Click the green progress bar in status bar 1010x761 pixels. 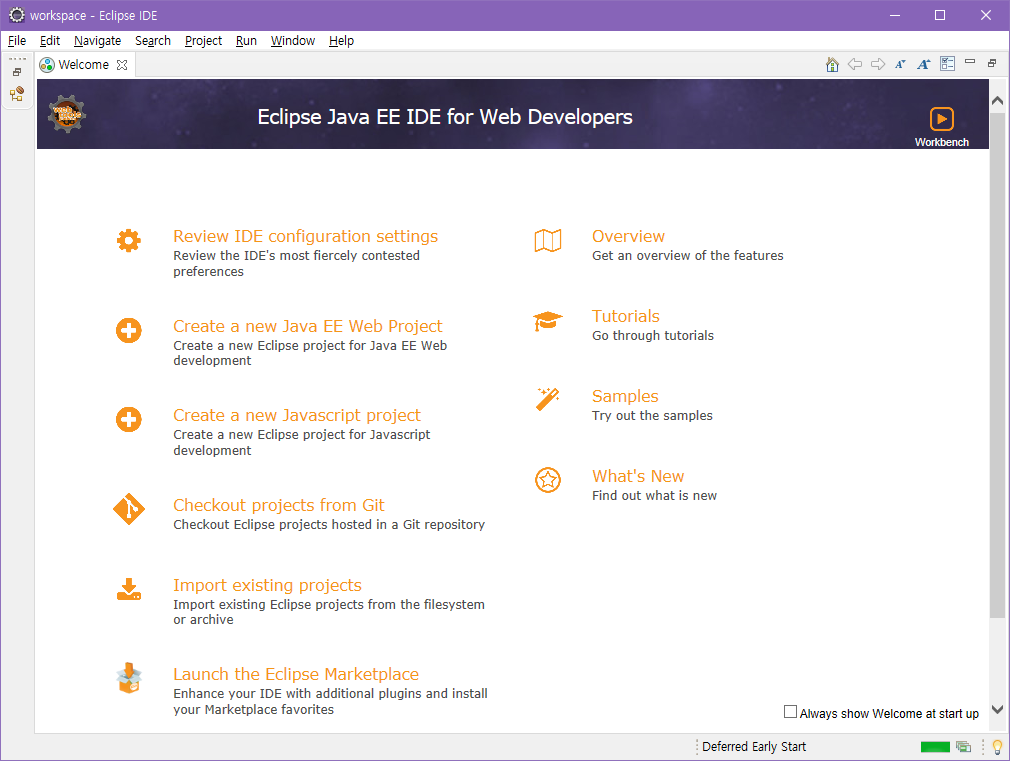(x=935, y=747)
